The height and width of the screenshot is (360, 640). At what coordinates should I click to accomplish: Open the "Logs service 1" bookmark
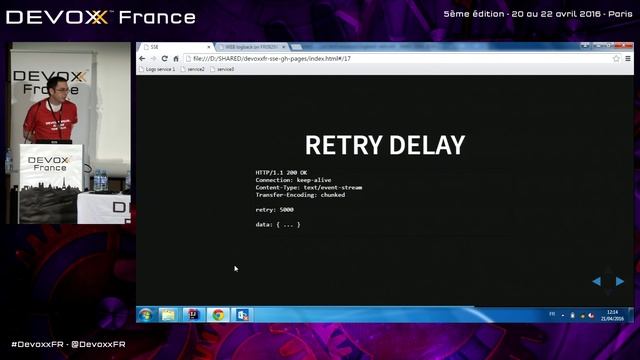click(x=157, y=69)
